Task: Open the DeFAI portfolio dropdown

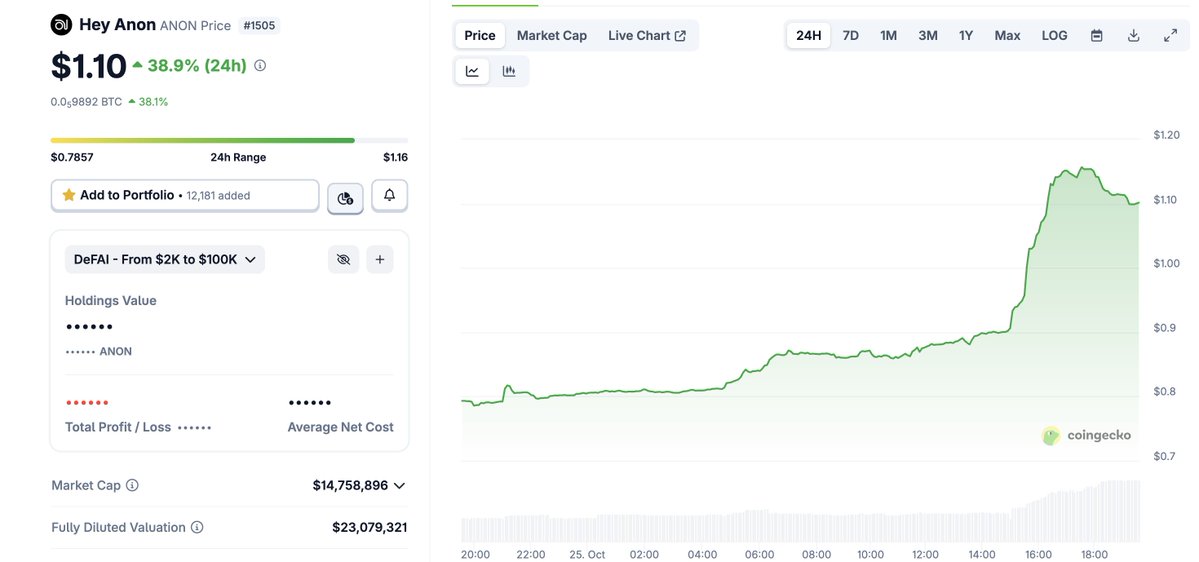Action: 165,260
